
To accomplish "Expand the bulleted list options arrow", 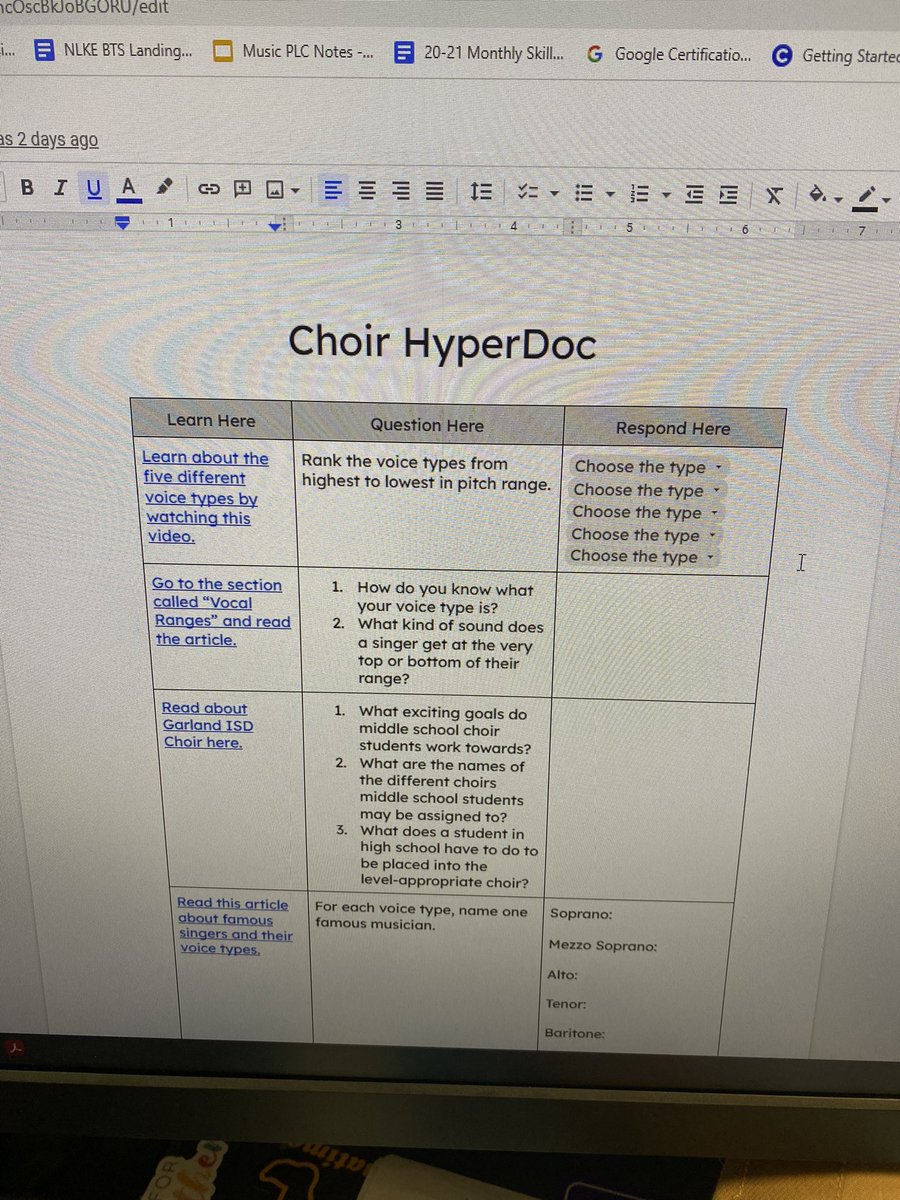I will tap(609, 193).
